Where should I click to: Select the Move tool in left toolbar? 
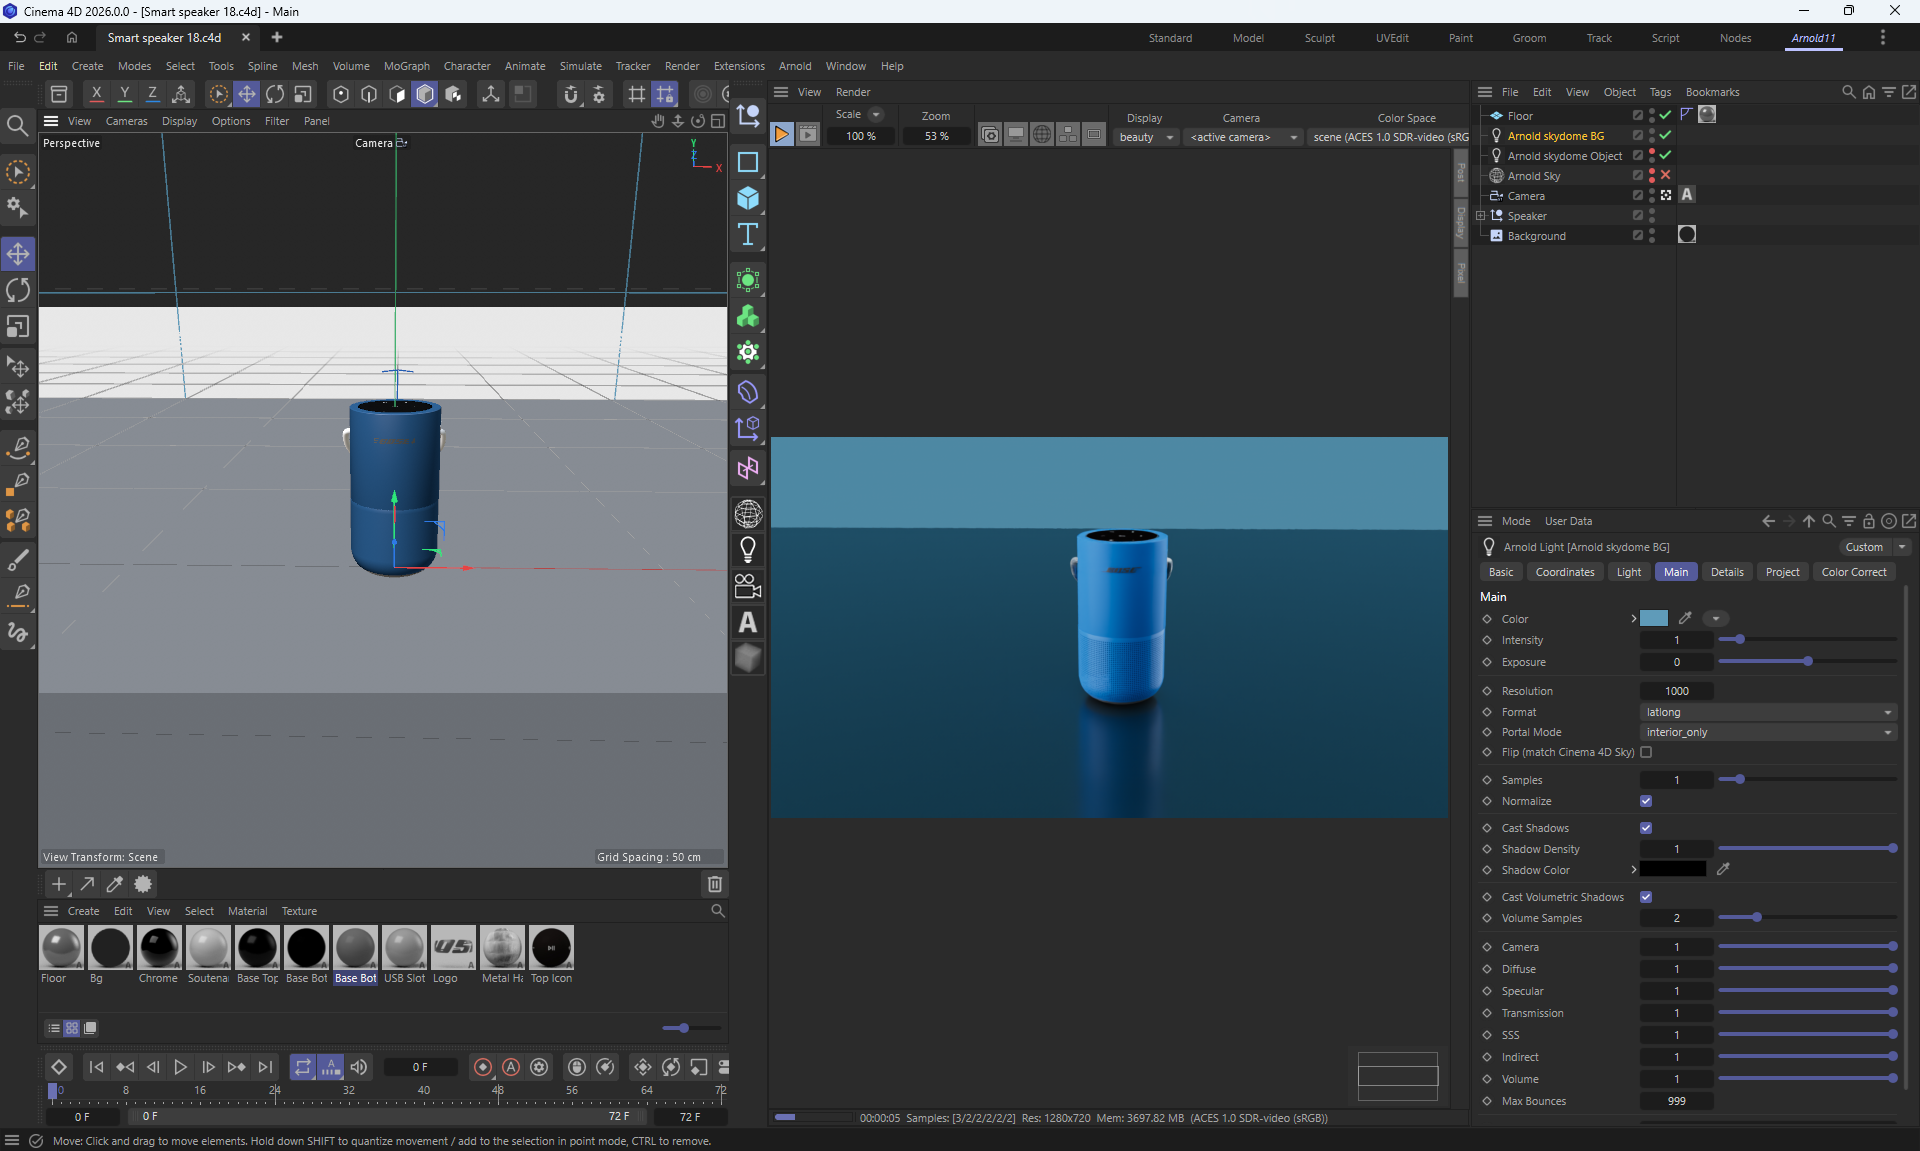[x=18, y=254]
